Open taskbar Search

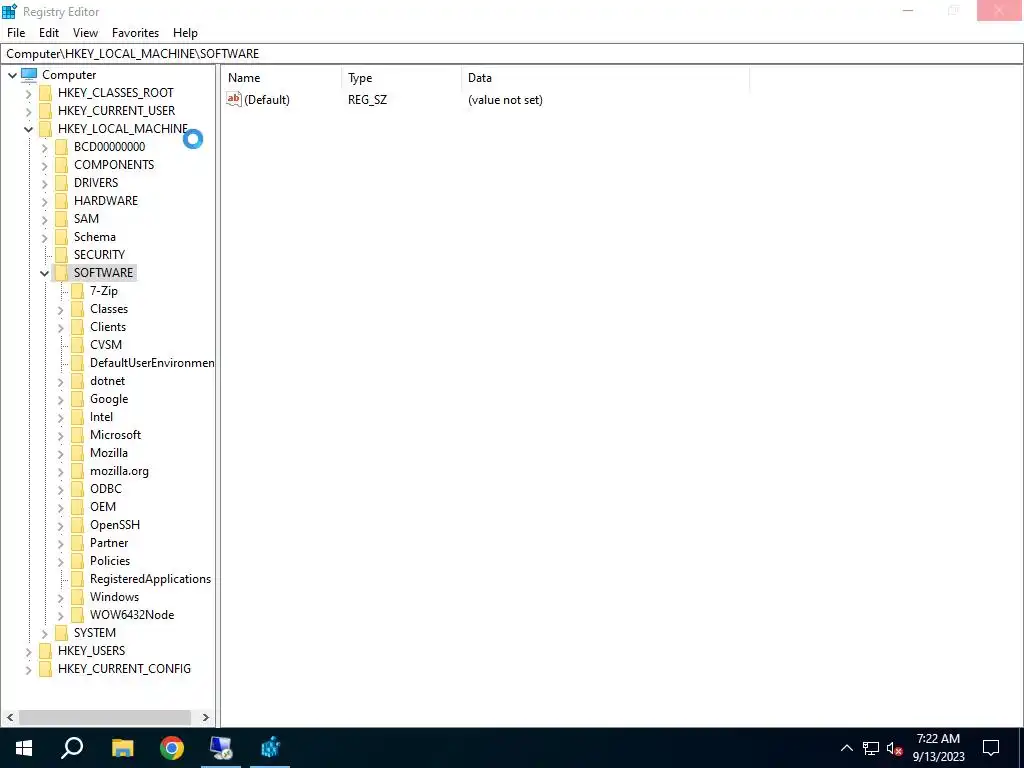72,748
